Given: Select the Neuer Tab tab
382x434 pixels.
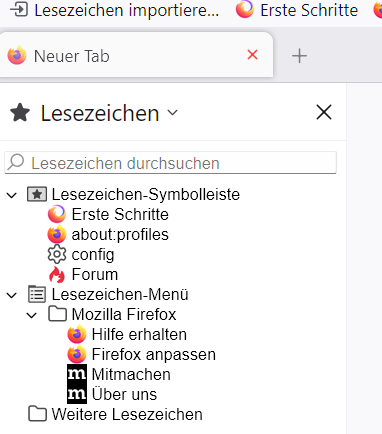Looking at the screenshot, I should 136,56.
